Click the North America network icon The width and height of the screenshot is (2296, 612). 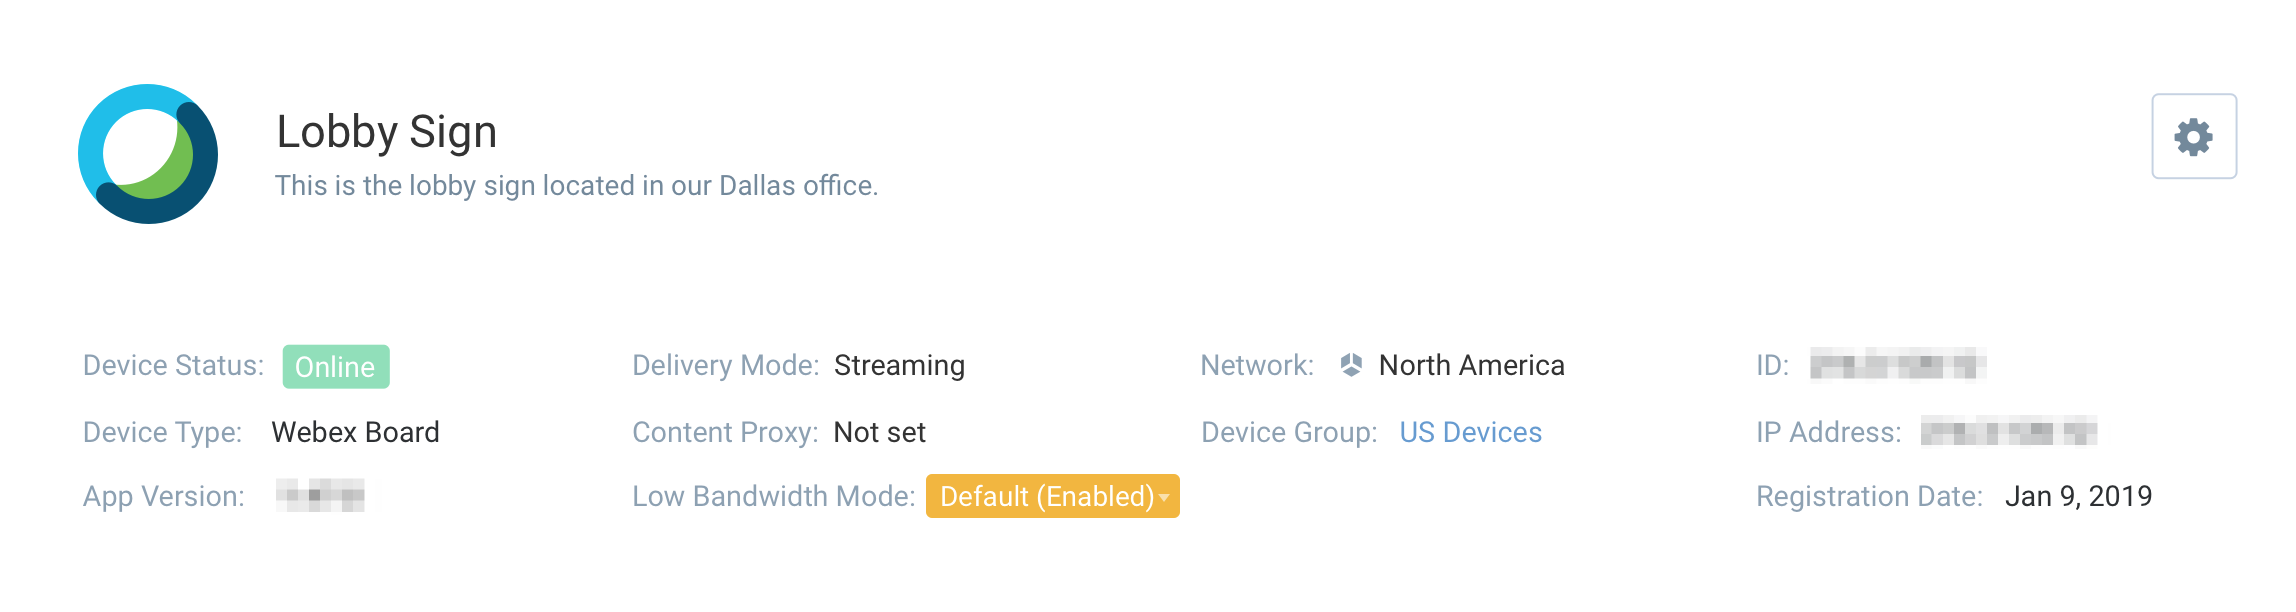(x=1351, y=365)
